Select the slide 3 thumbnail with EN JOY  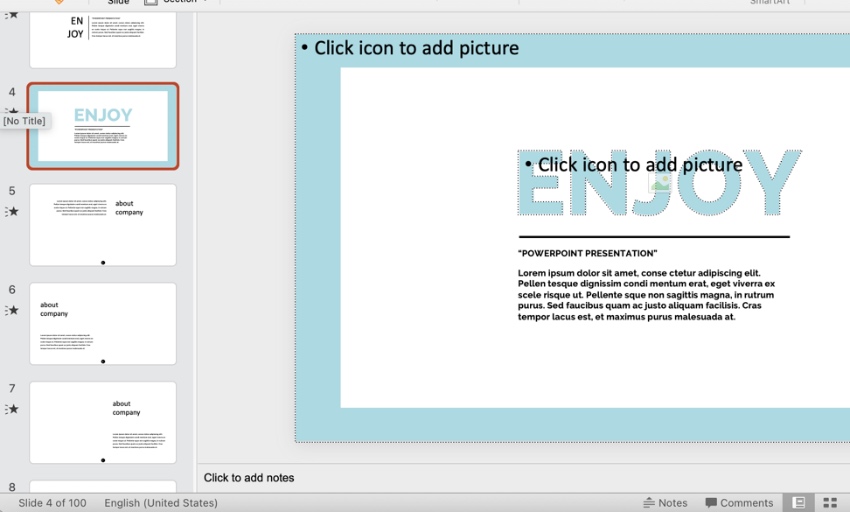point(103,40)
